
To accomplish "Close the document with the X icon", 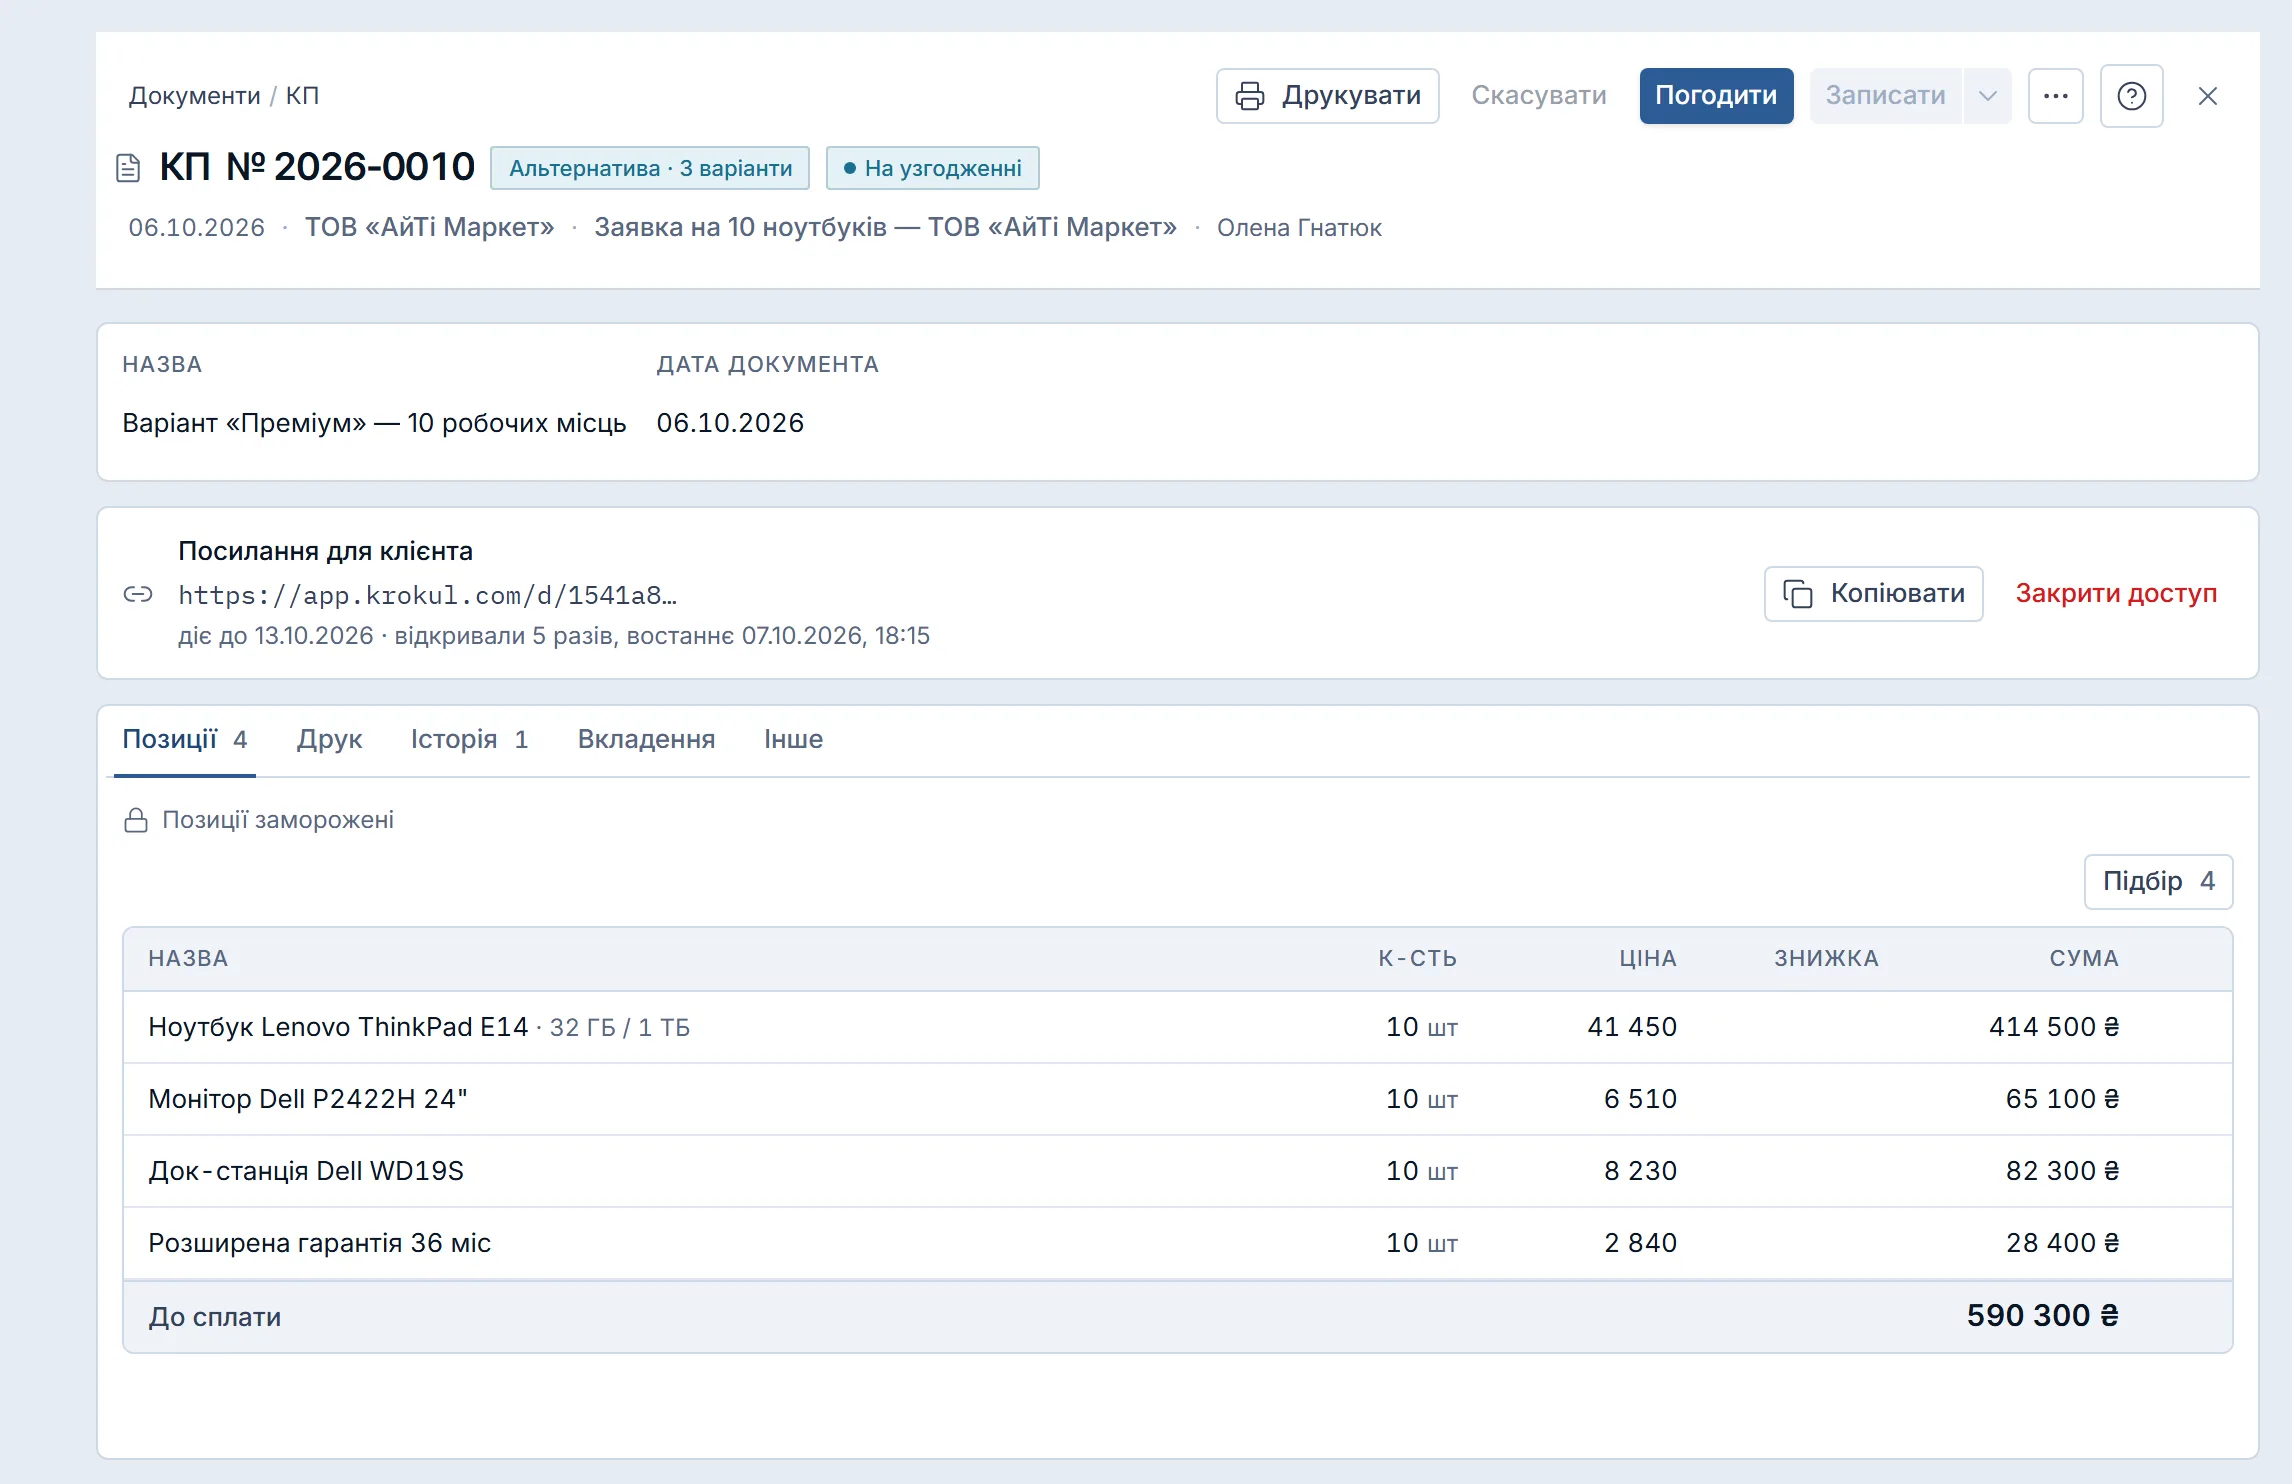I will tap(2208, 96).
